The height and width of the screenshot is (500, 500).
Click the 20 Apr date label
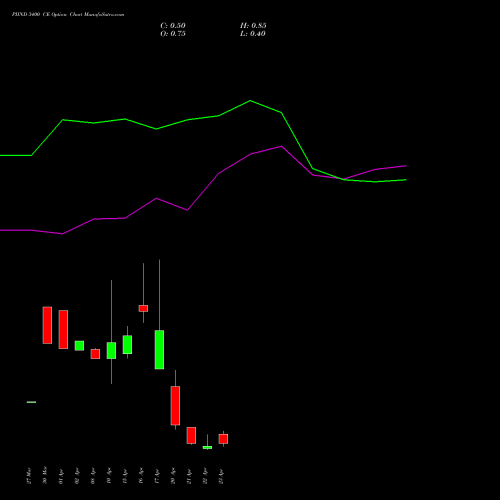tap(173, 476)
